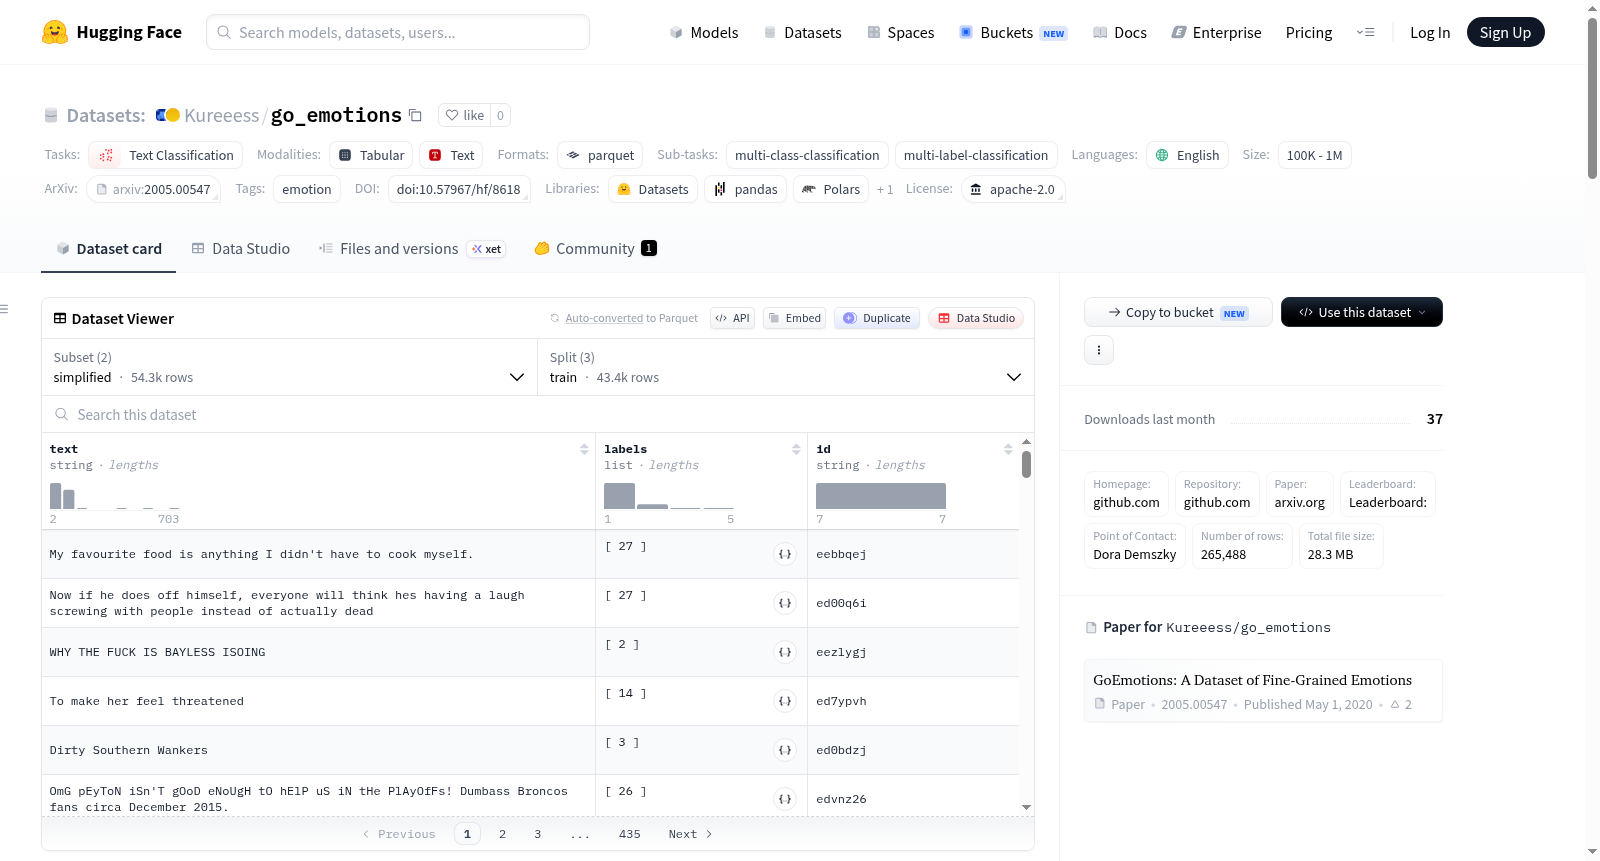Click the xet badge on Files tab
This screenshot has height=861, width=1600.
click(x=487, y=249)
